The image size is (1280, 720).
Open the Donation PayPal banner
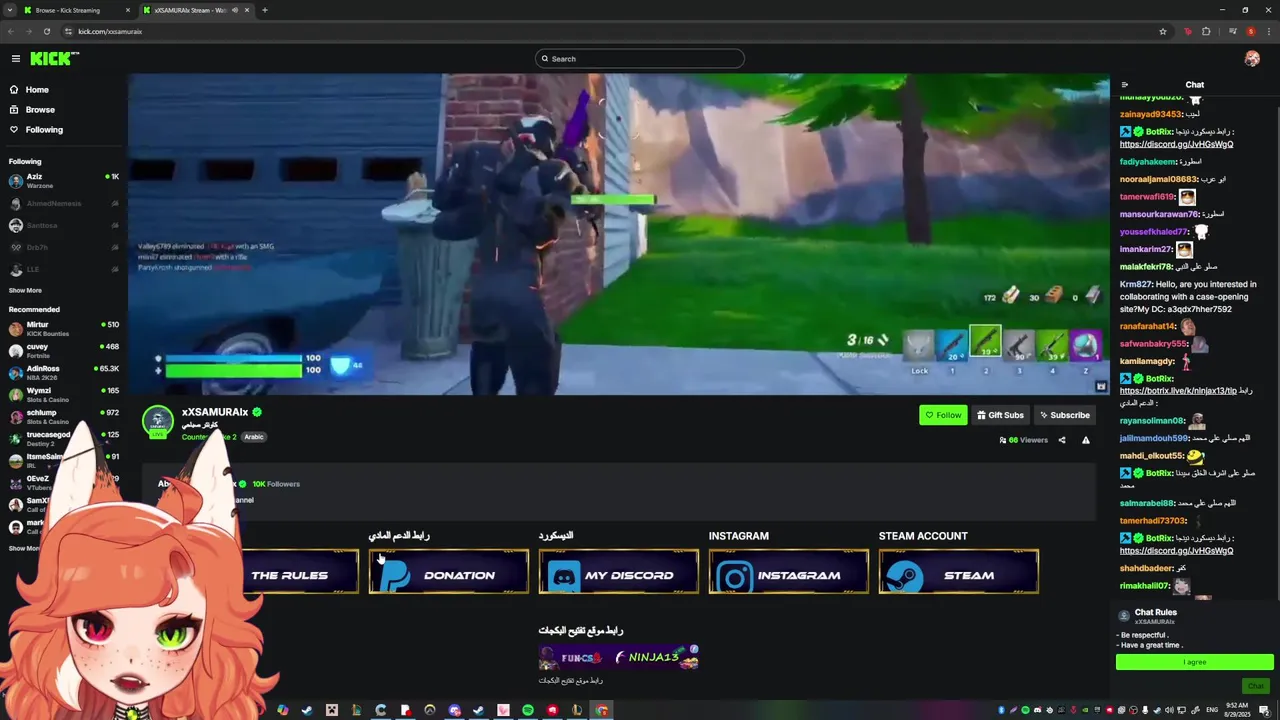(449, 572)
